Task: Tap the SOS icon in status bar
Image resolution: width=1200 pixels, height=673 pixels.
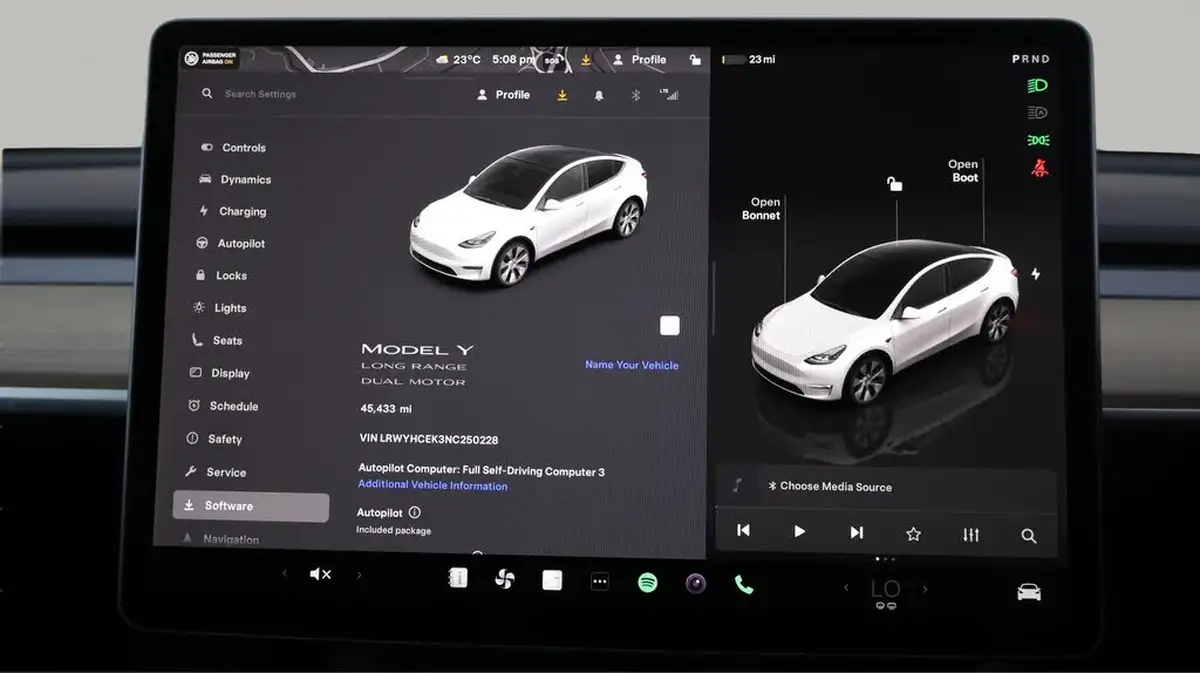Action: click(x=552, y=60)
